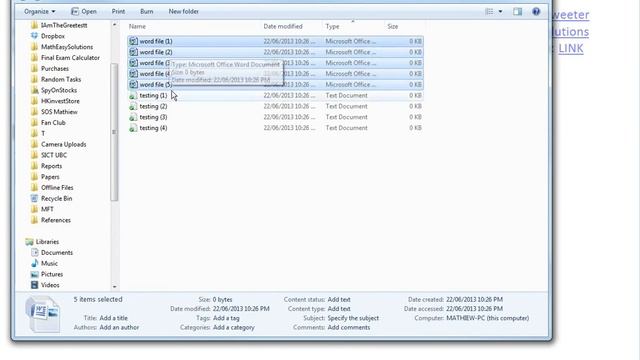Open the MathEasySolutions folder
This screenshot has width=640, height=360.
[67, 47]
